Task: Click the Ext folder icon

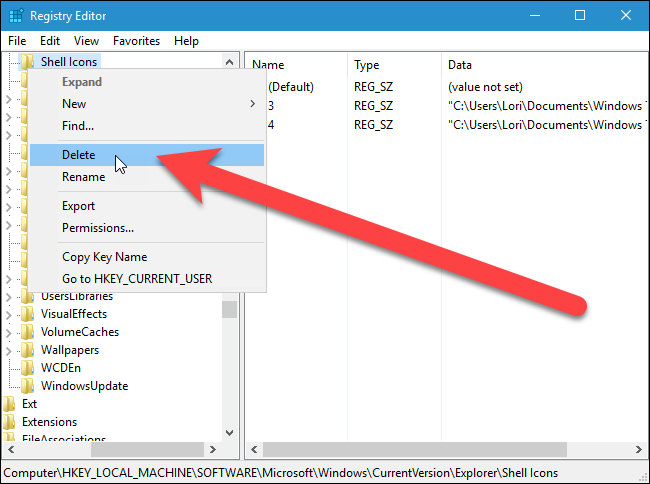Action: pyautogui.click(x=9, y=404)
